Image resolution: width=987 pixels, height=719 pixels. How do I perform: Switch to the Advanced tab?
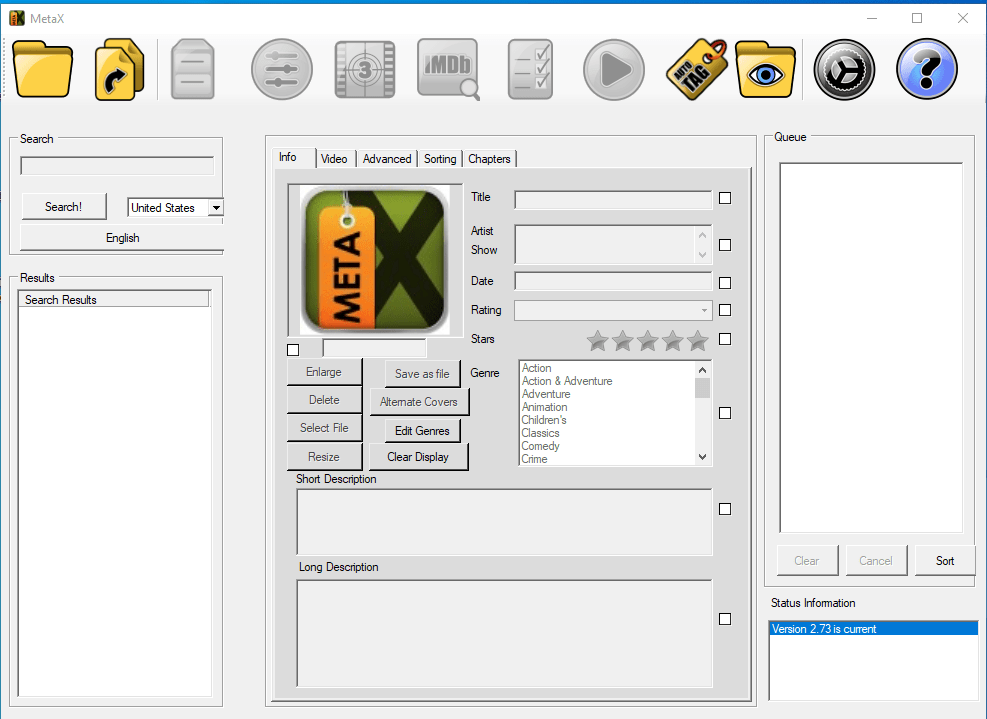(387, 159)
